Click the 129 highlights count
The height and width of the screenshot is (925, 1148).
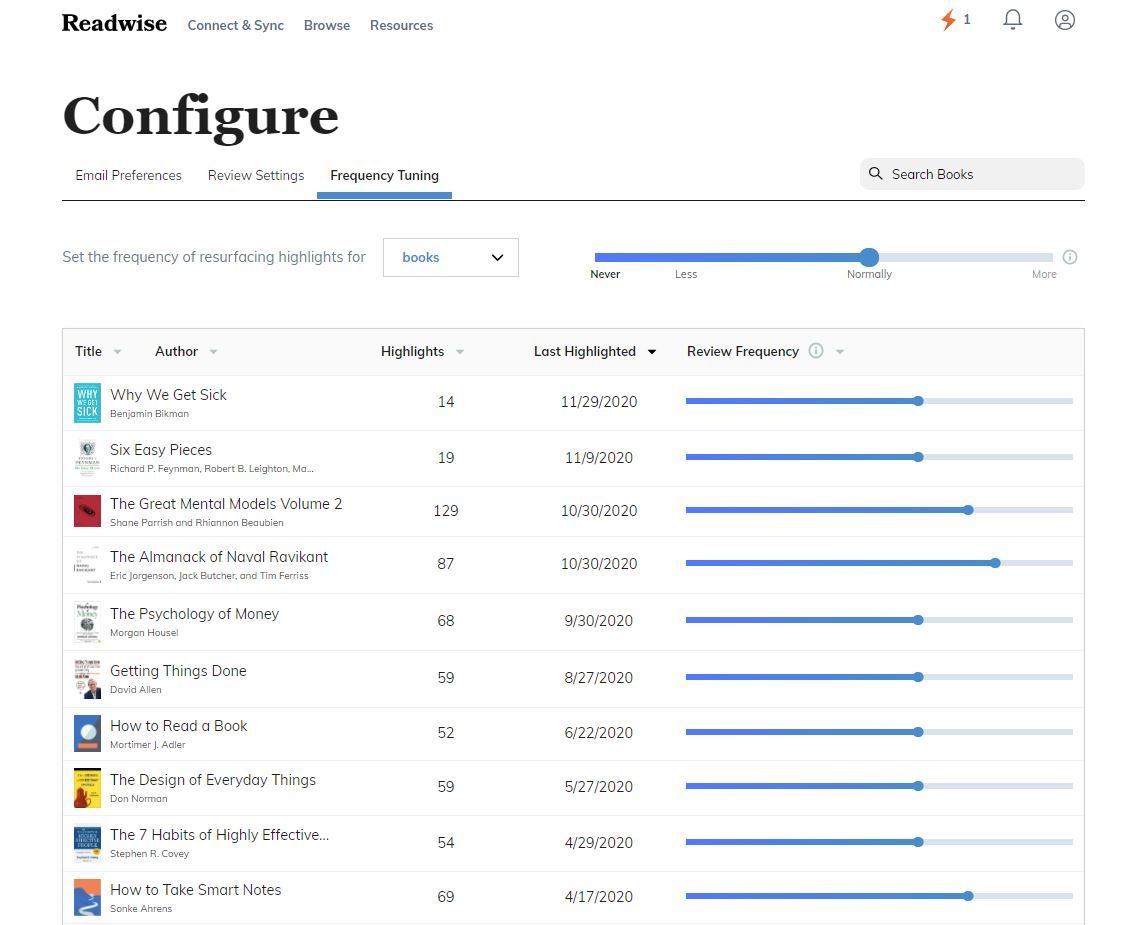point(446,510)
